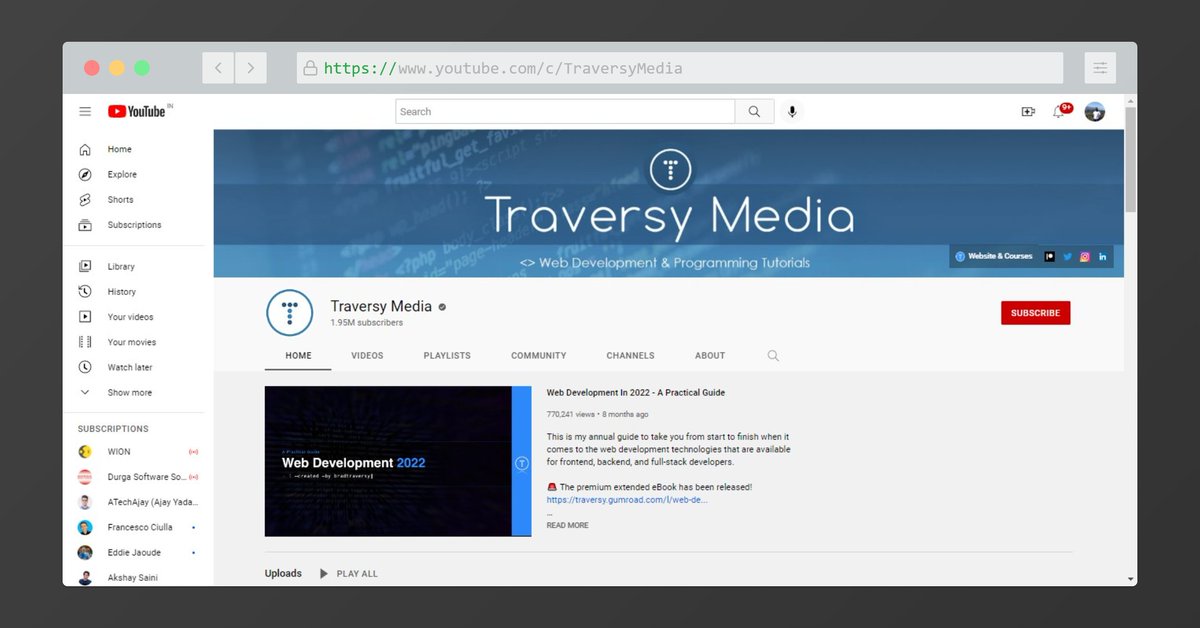Click the 770,241 views text

click(x=571, y=414)
